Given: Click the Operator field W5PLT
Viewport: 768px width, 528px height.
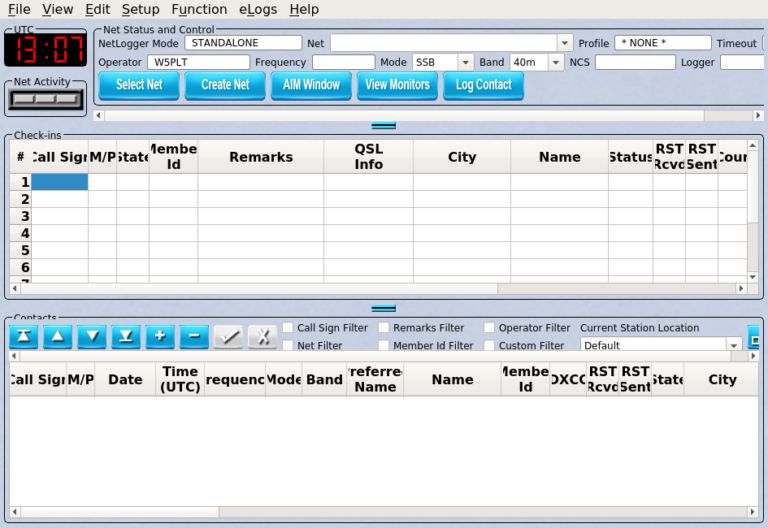Looking at the screenshot, I should [198, 62].
